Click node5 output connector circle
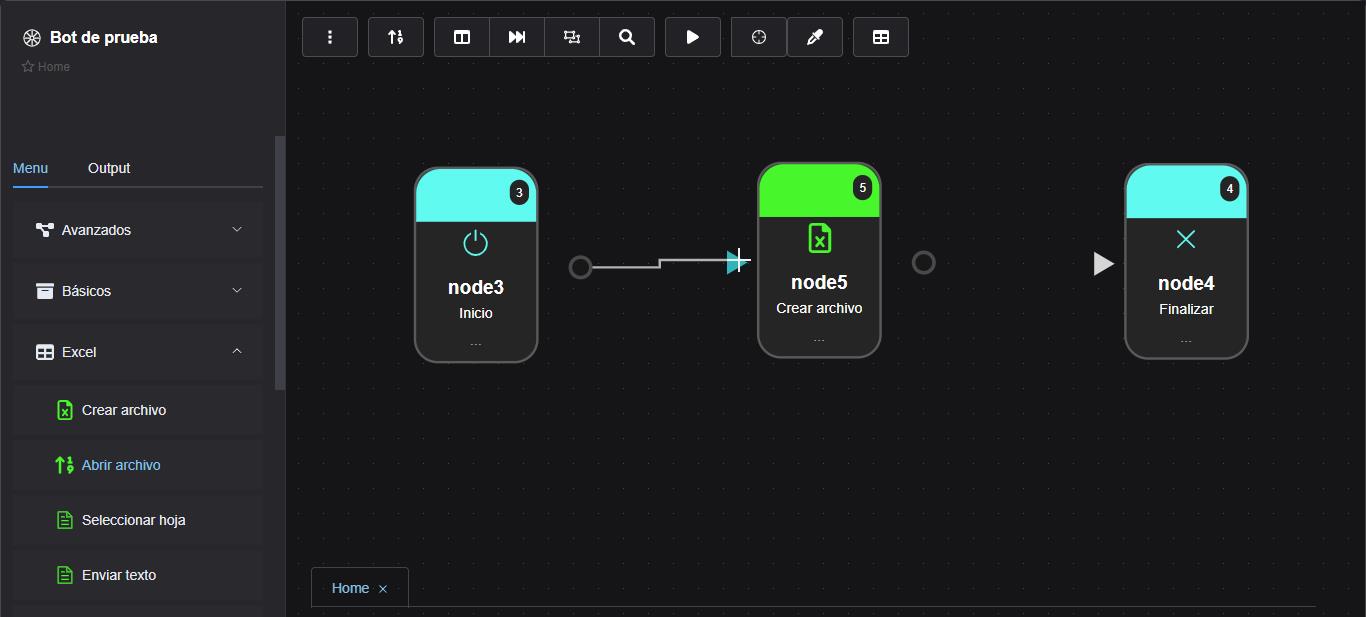 (924, 262)
